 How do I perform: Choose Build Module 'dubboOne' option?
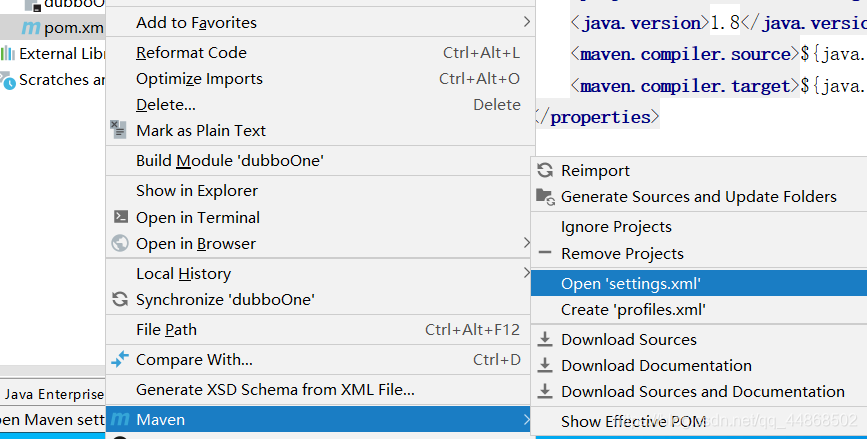(230, 160)
